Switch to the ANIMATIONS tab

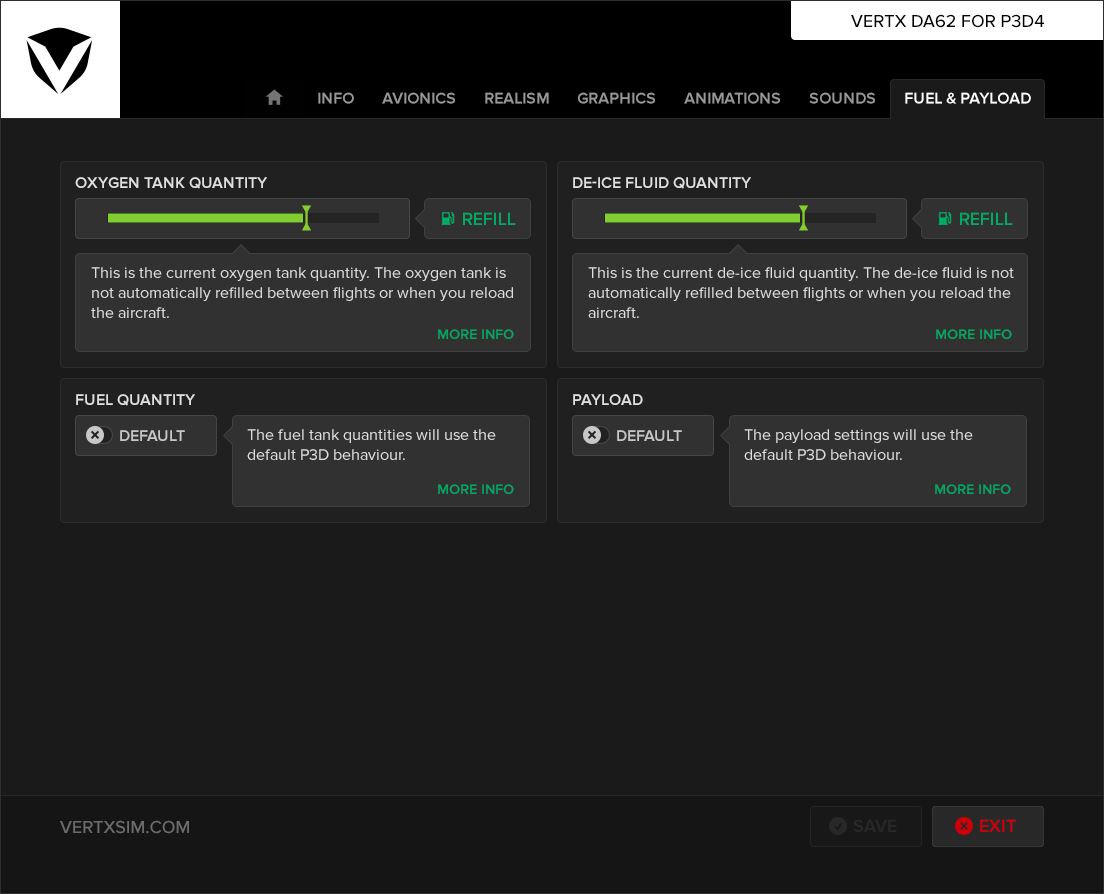click(x=732, y=99)
